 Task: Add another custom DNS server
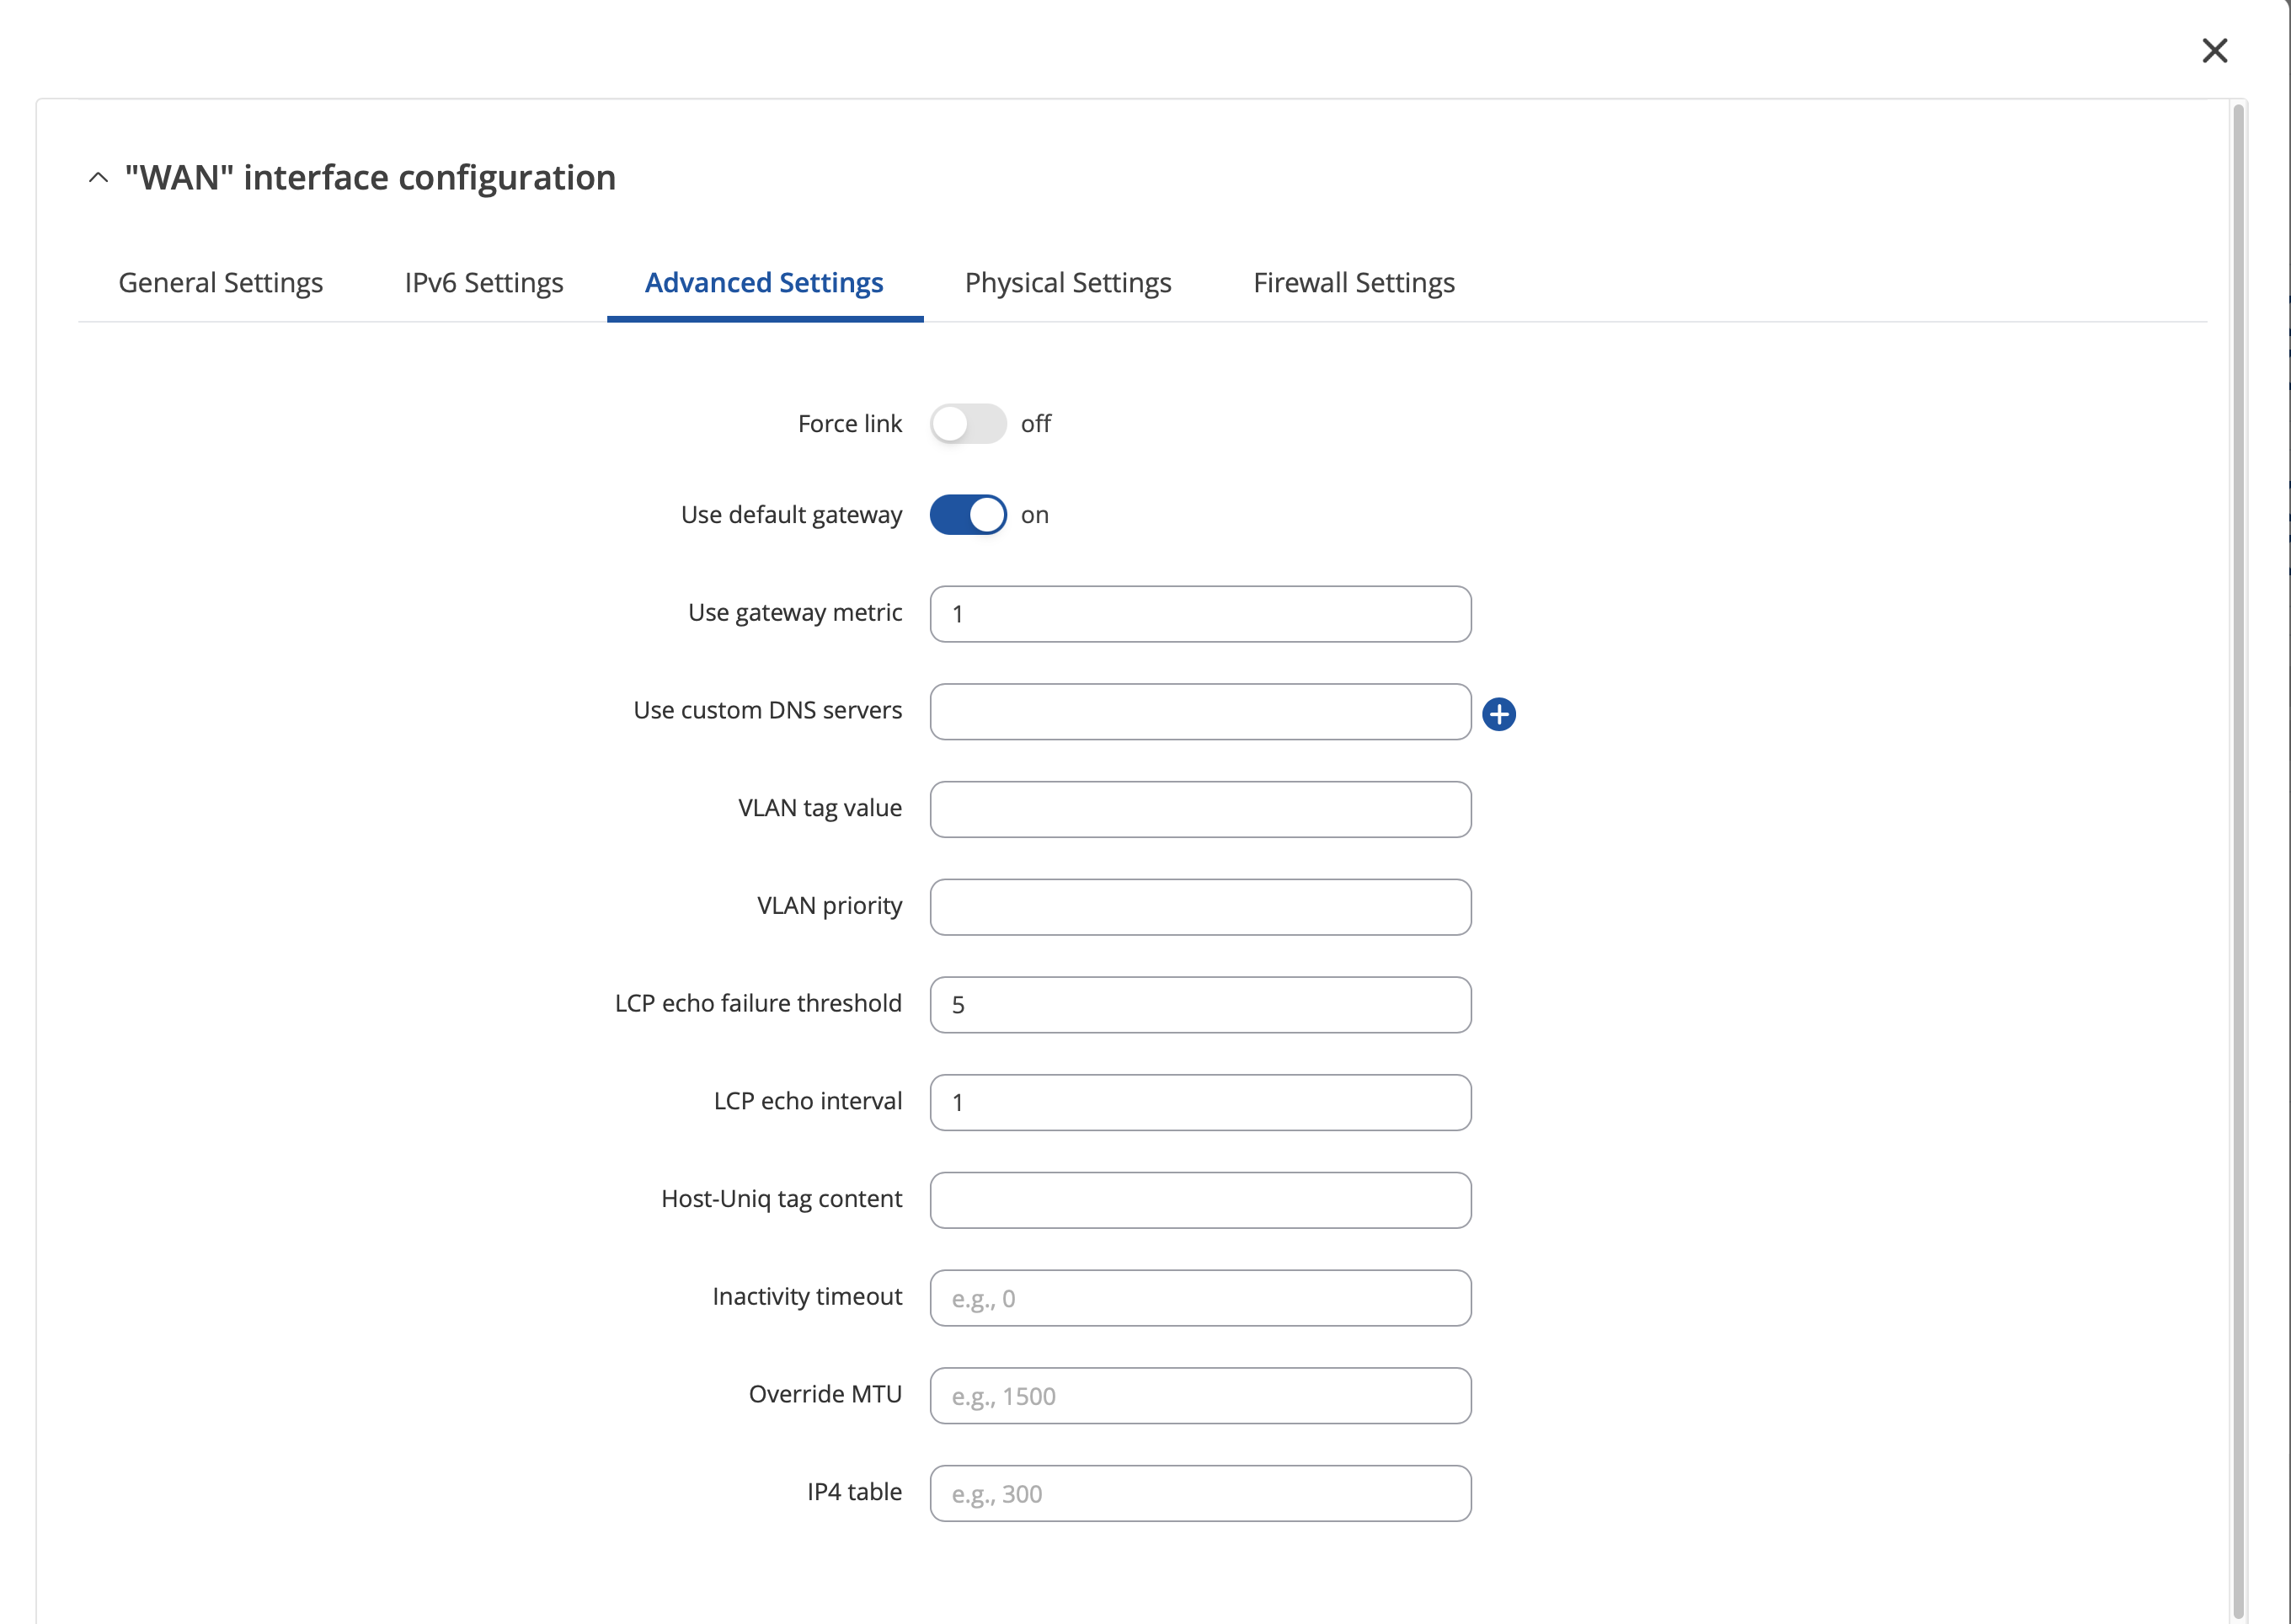[1498, 714]
